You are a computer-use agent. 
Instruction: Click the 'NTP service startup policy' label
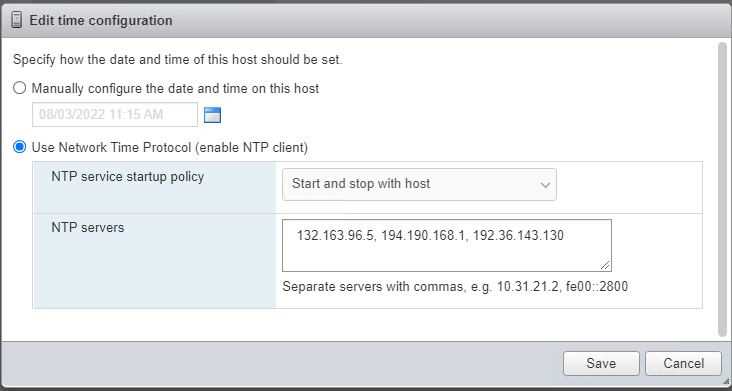[127, 177]
